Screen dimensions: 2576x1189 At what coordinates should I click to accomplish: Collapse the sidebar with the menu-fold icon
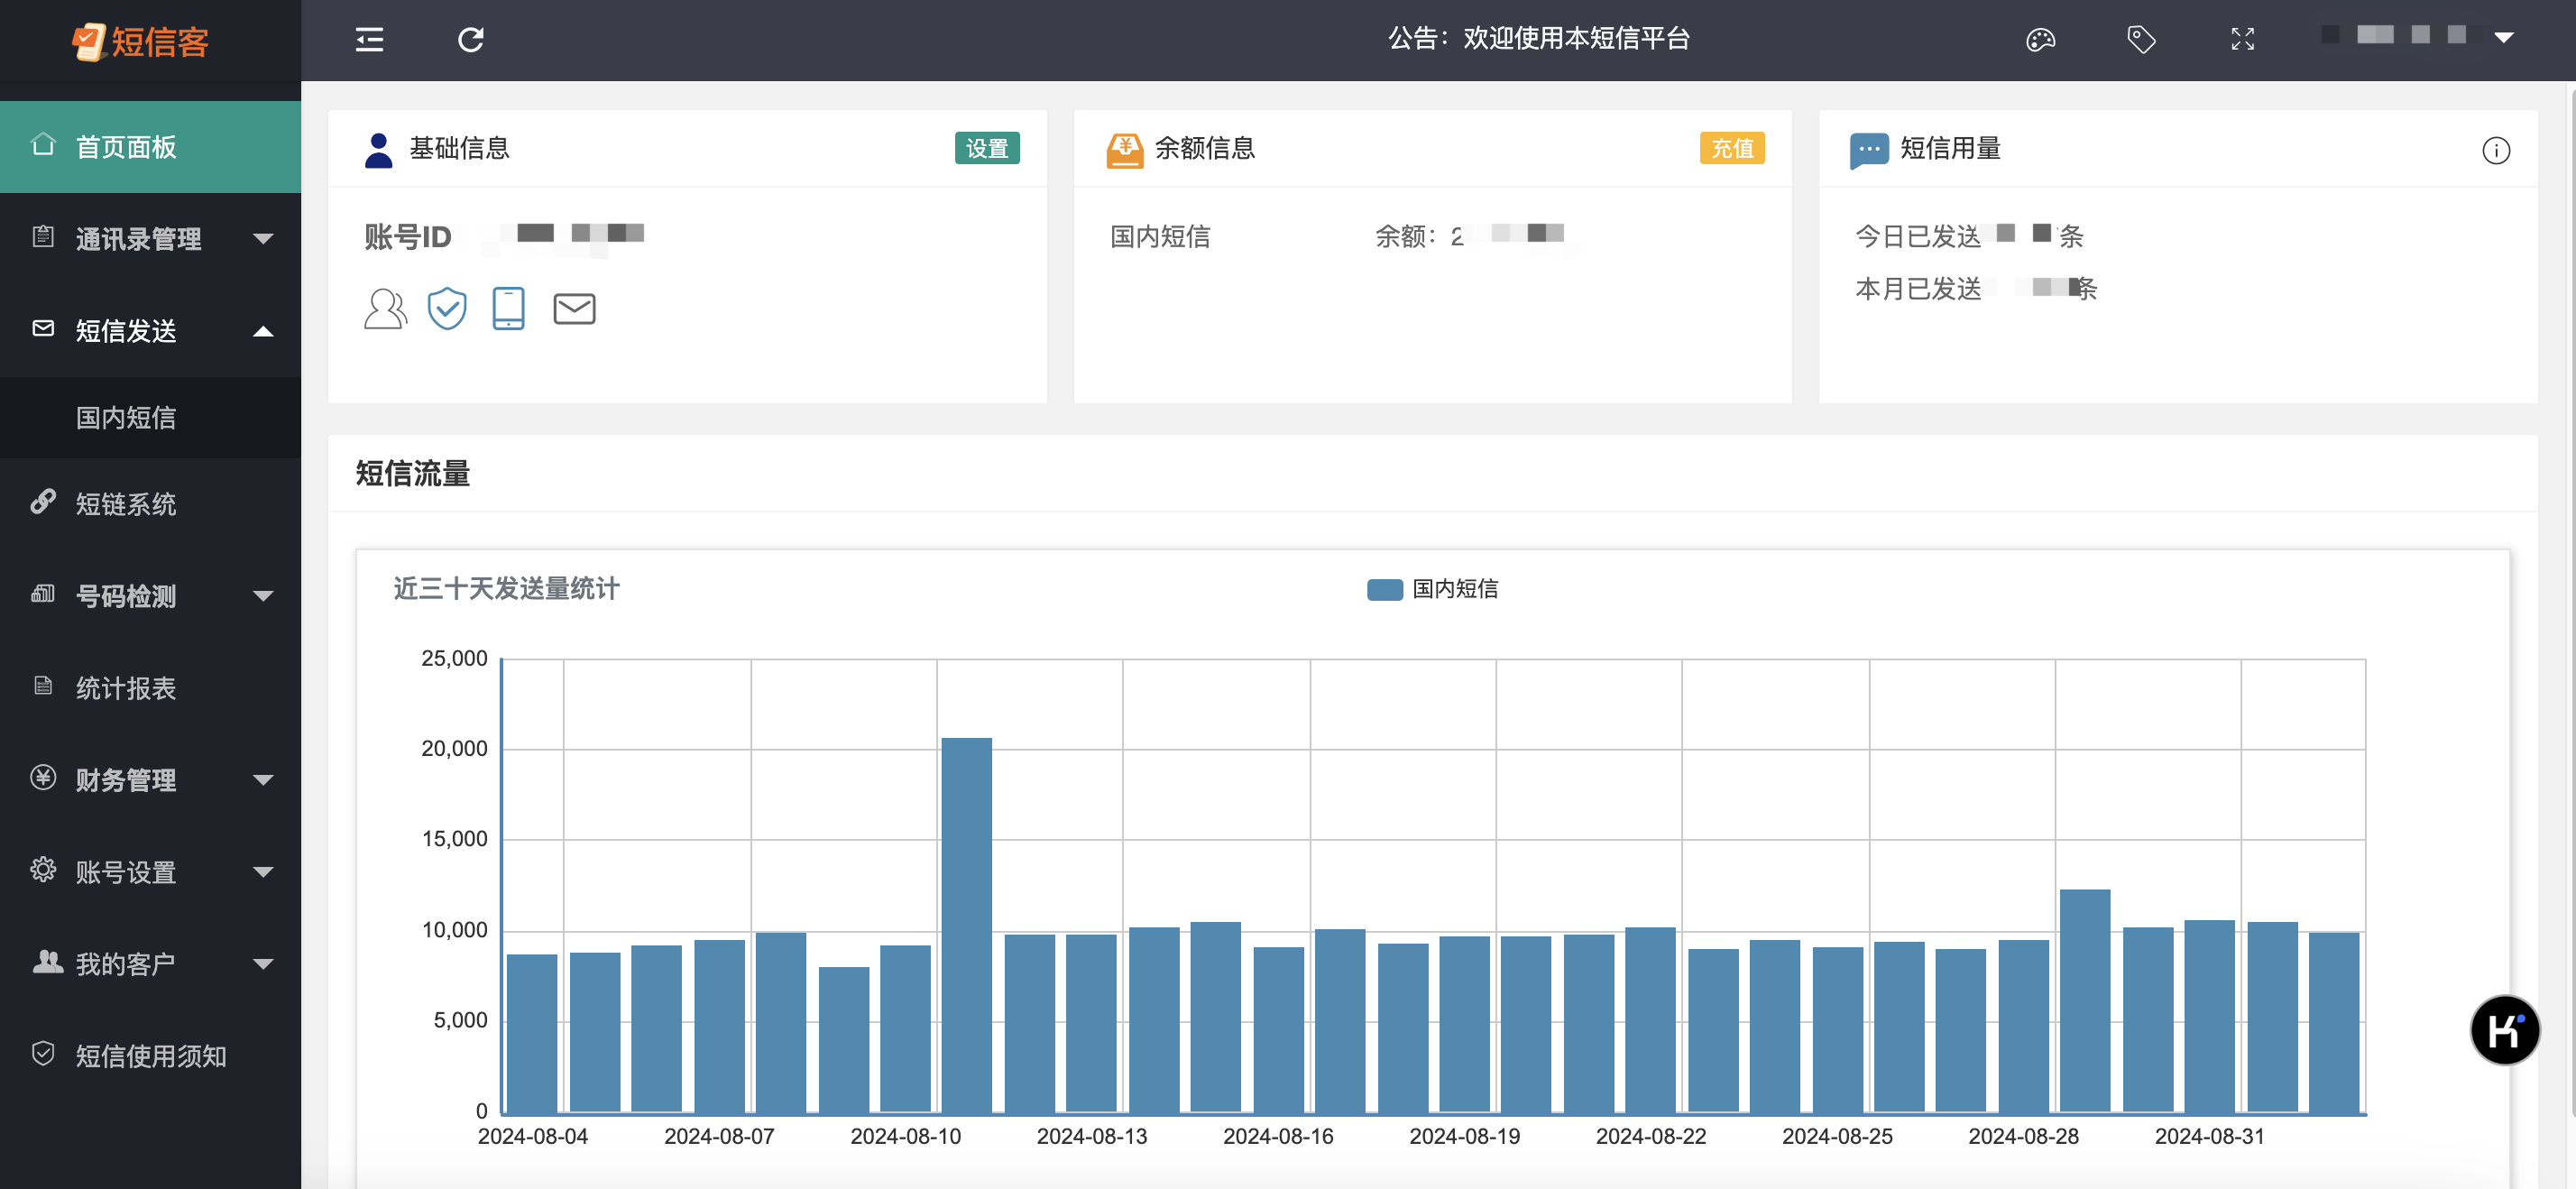pyautogui.click(x=369, y=40)
